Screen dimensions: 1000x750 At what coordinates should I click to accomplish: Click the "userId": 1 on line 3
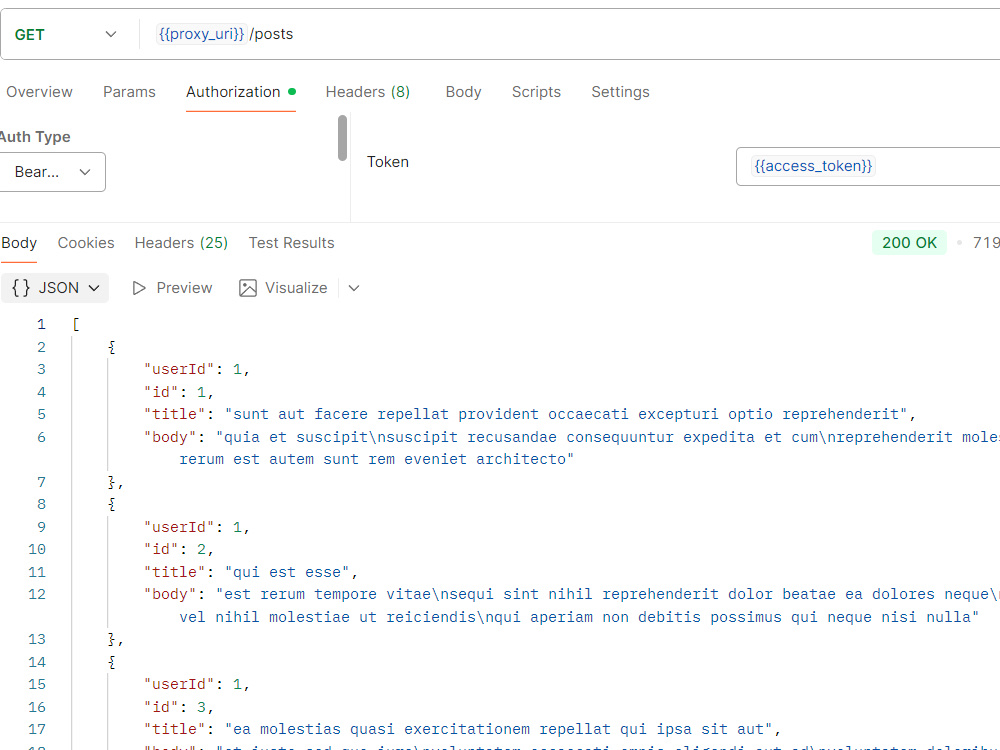click(x=196, y=370)
